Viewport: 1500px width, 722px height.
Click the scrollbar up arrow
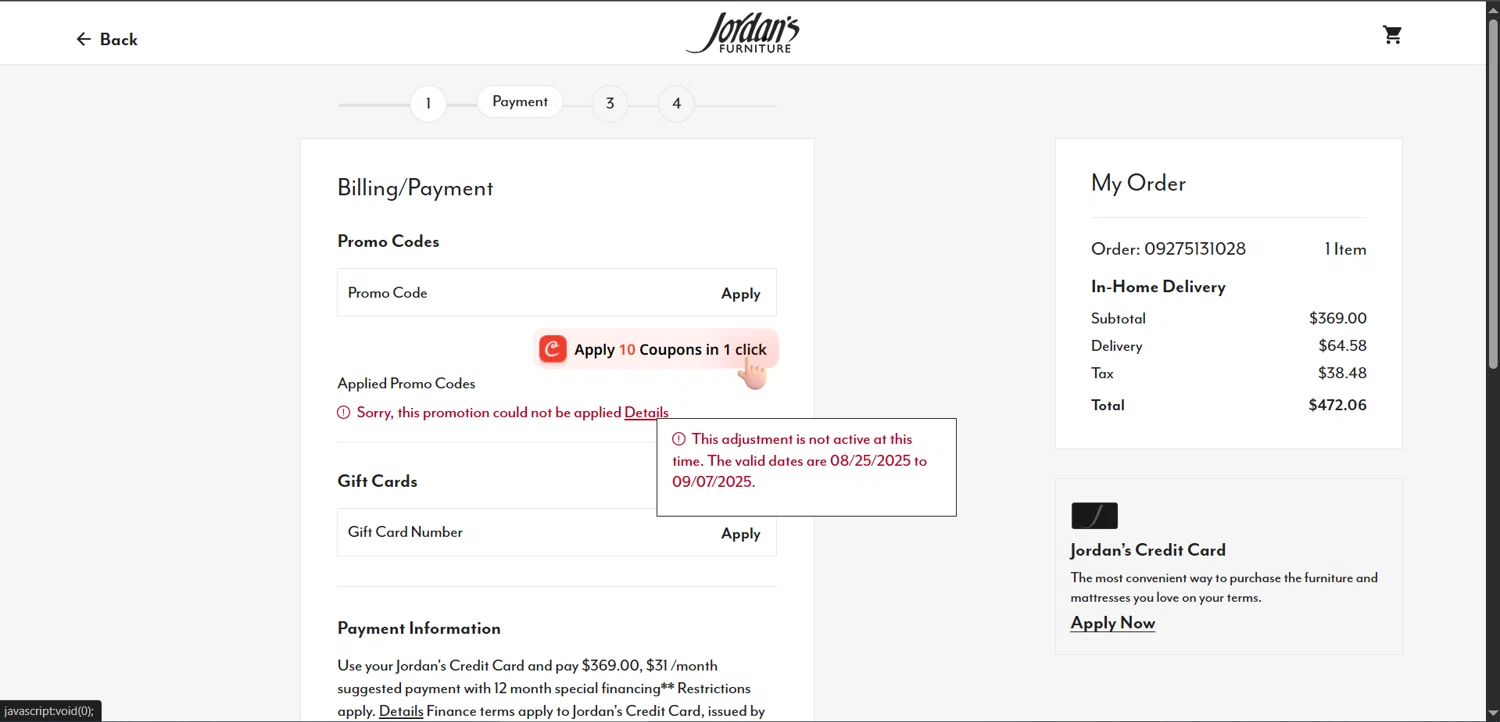1493,8
